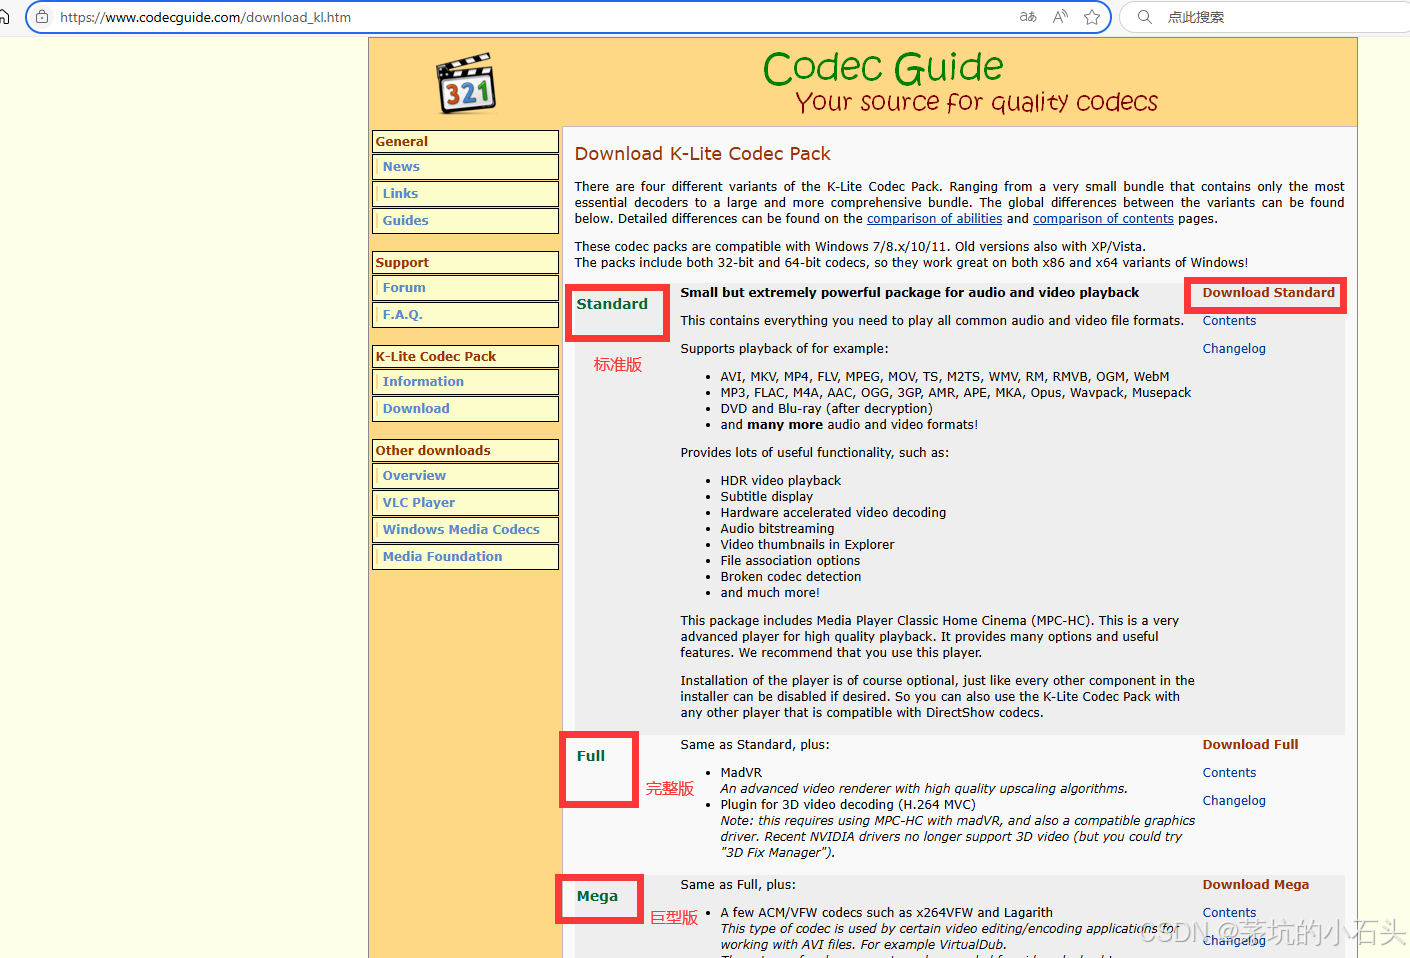Click the MadVR list item text
1410x958 pixels.
[741, 773]
